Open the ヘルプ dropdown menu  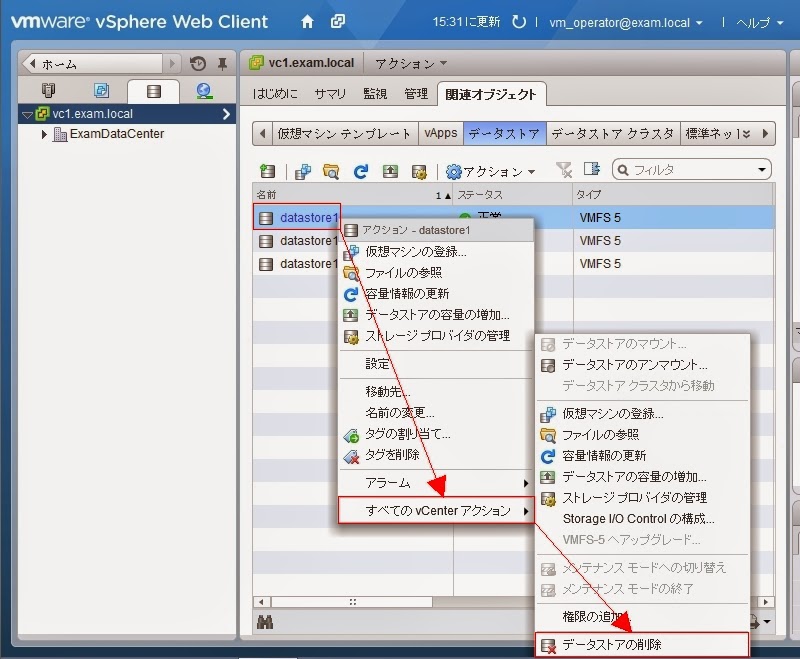[759, 22]
